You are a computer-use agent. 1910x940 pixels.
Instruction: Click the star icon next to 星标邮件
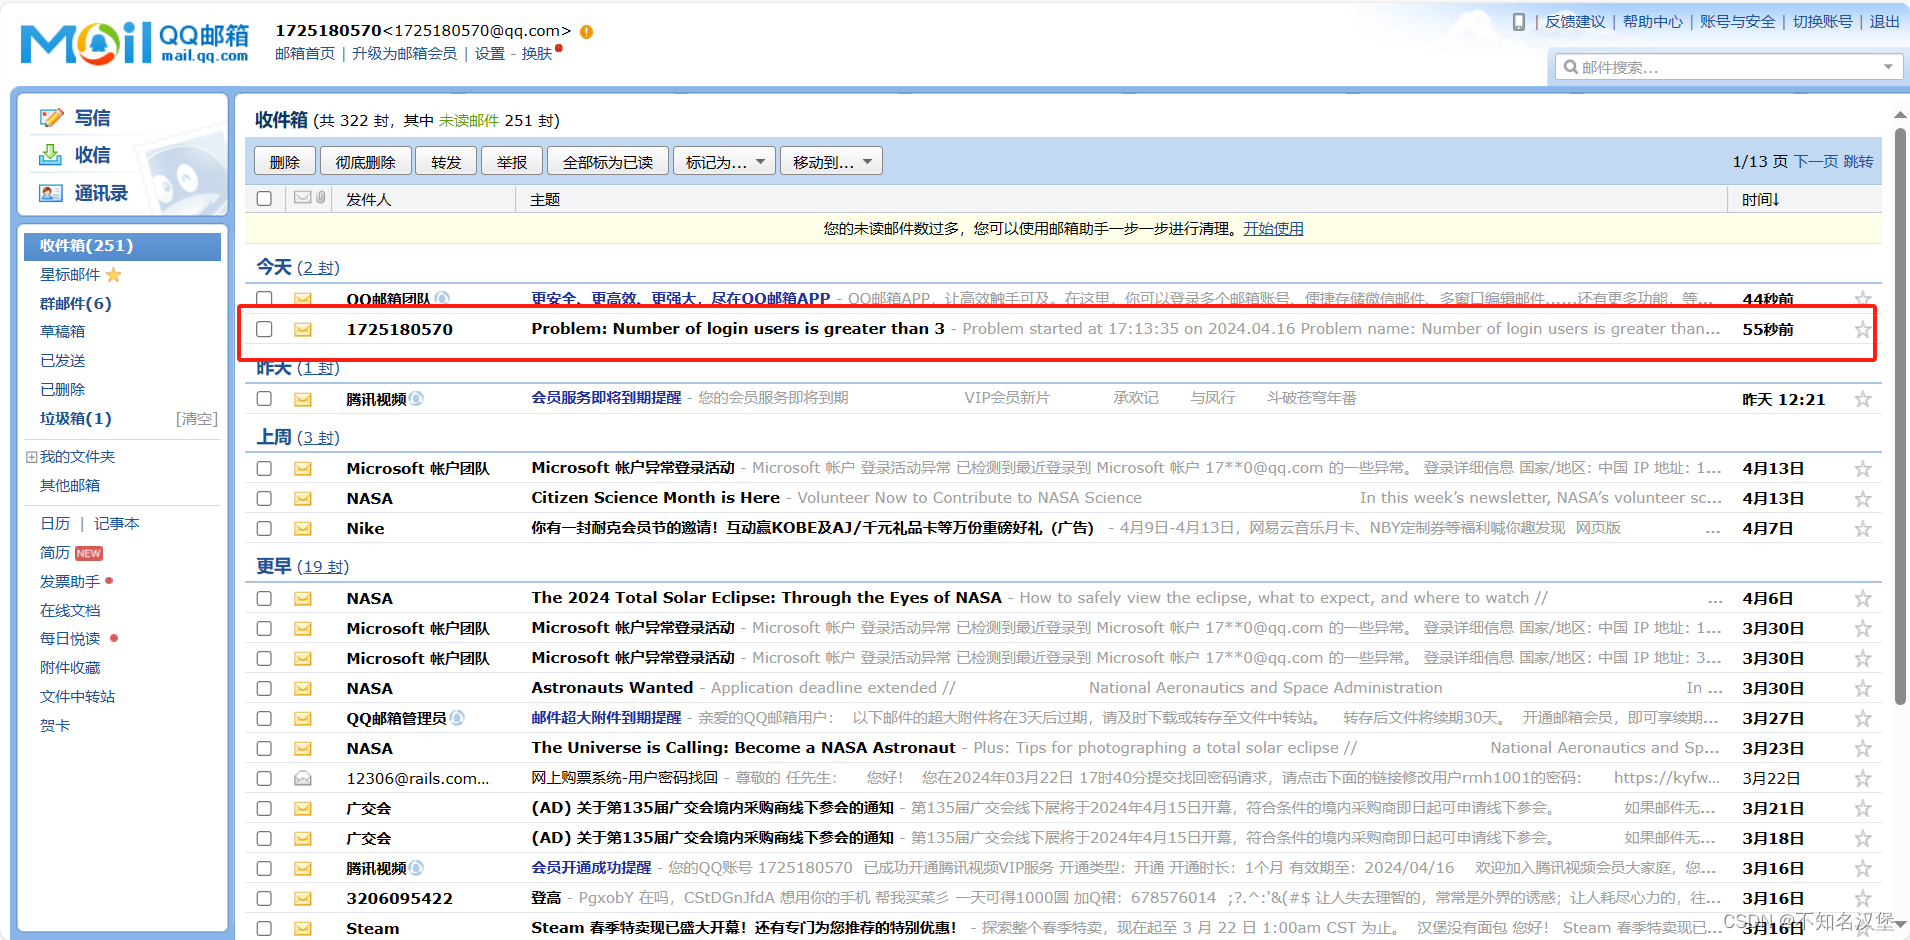(113, 275)
